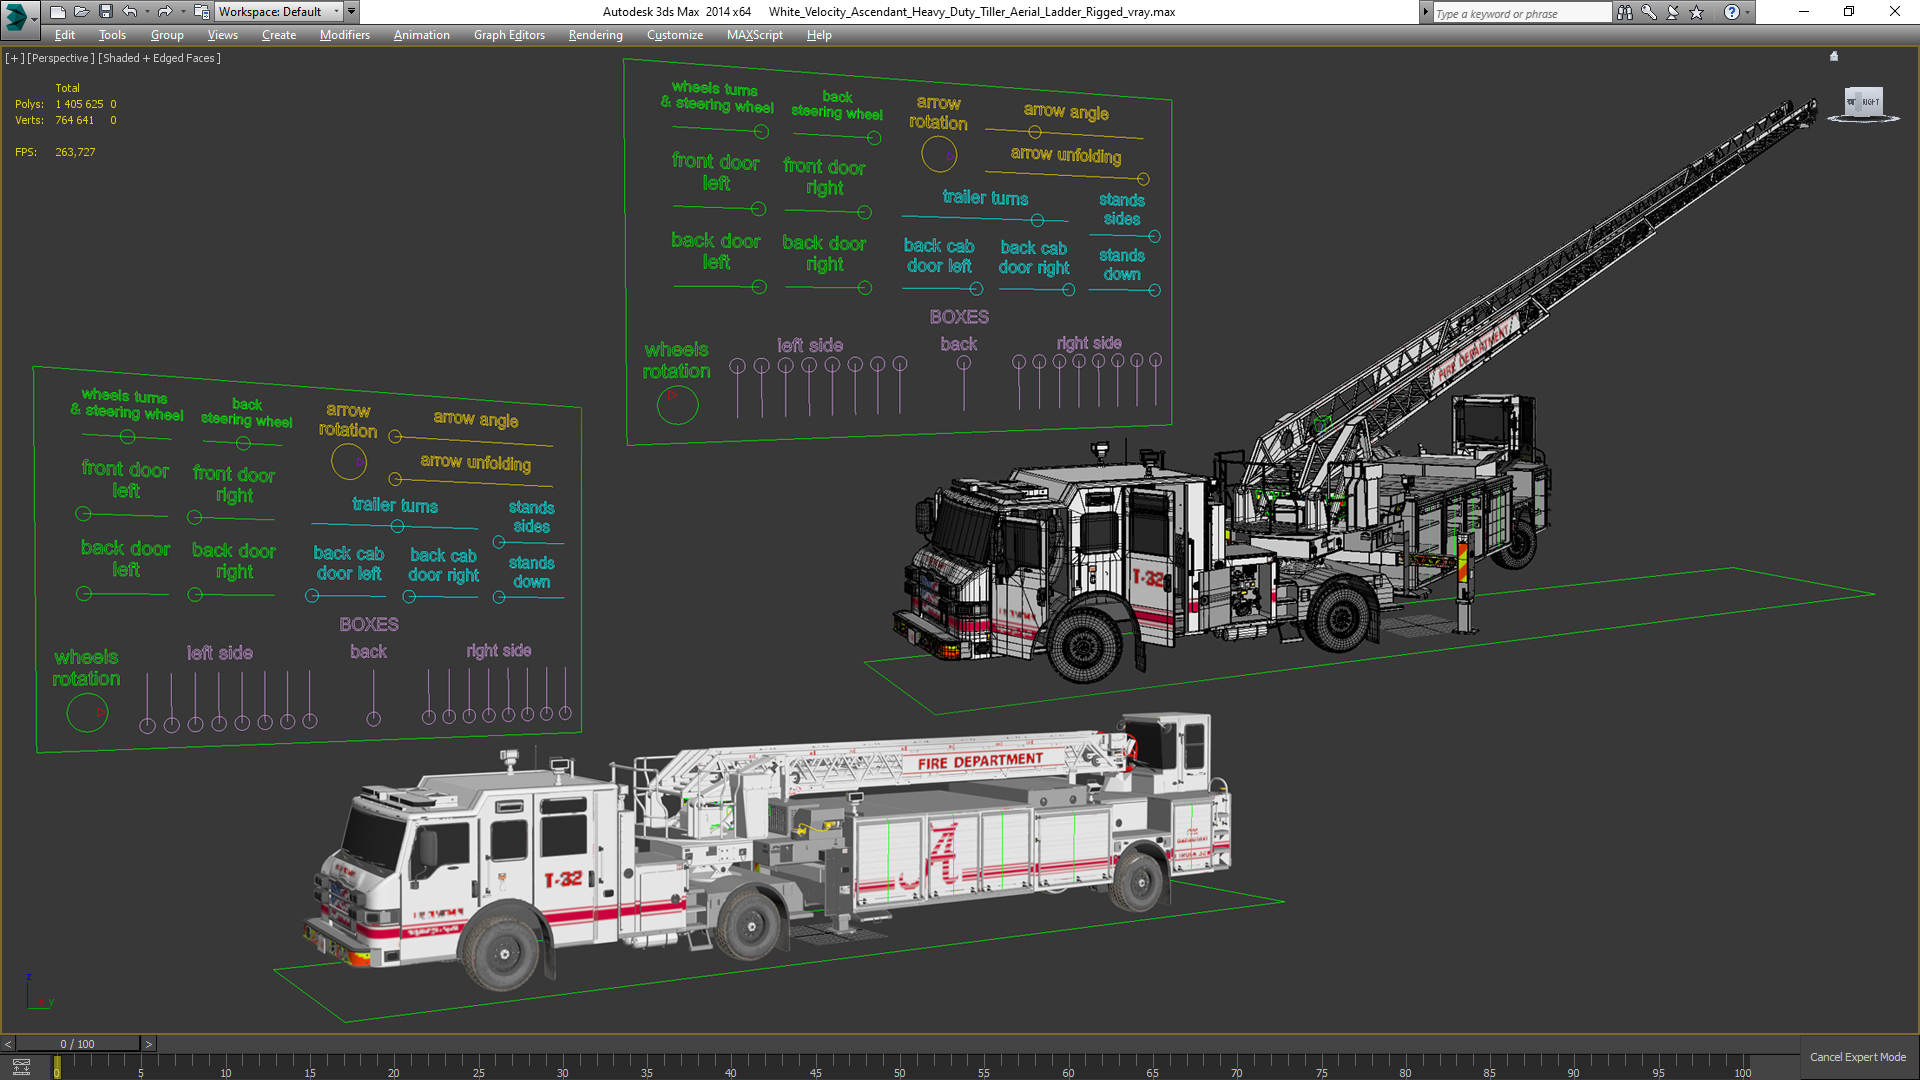1920x1080 pixels.
Task: Select arrow rotation dial in upper panel
Action: pyautogui.click(x=939, y=155)
